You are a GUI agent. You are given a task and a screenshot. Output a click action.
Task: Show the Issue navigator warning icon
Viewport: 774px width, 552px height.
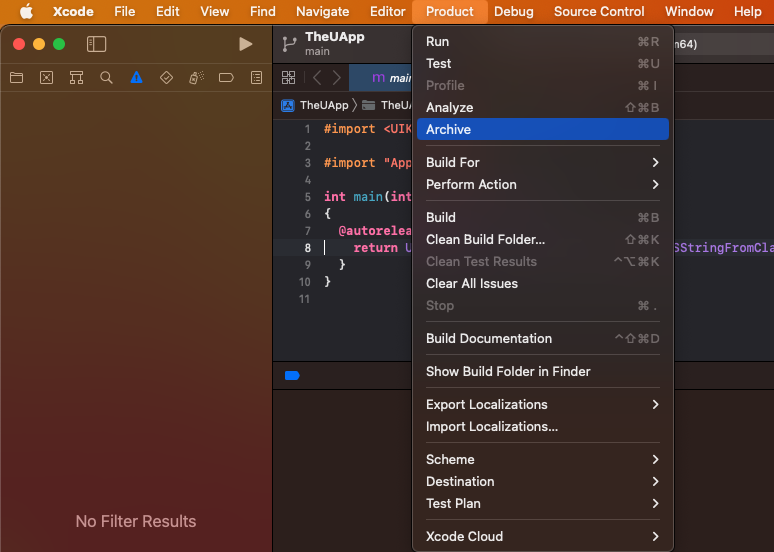coord(136,77)
